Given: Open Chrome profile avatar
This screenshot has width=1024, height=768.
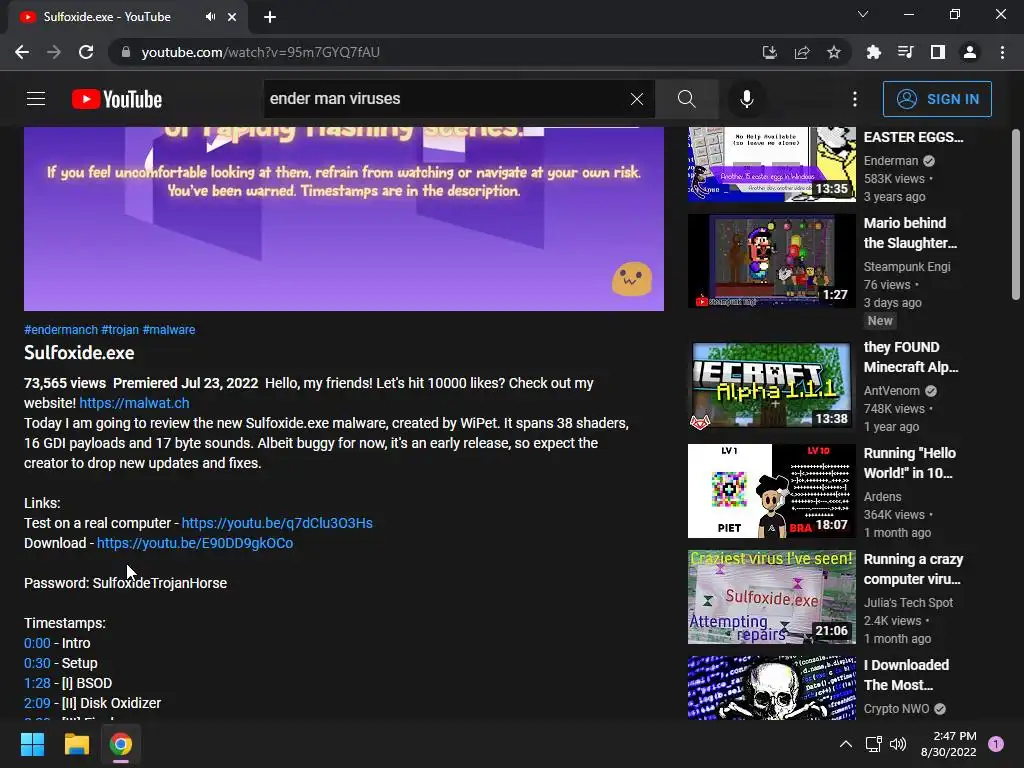Looking at the screenshot, I should coord(970,52).
